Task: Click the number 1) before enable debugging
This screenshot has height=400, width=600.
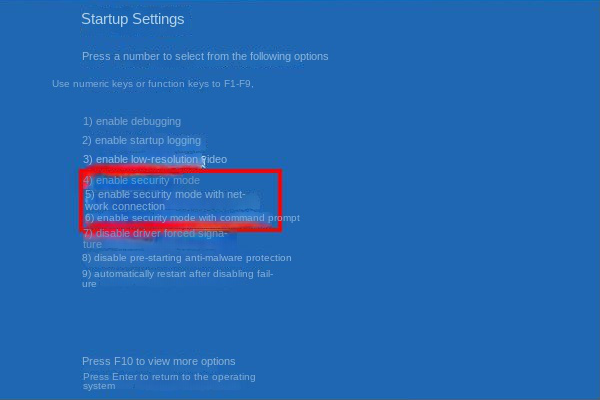Action: coord(88,122)
